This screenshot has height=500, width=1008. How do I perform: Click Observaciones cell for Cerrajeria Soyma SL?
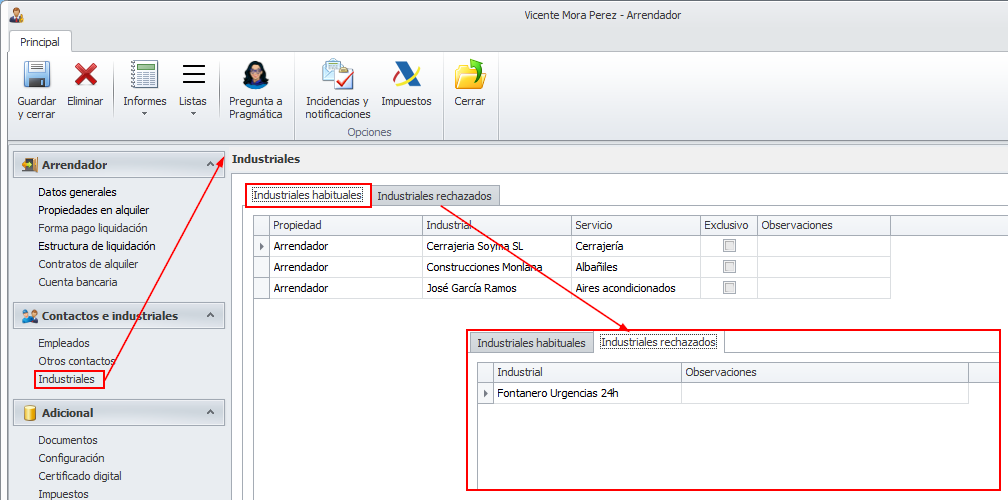[824, 246]
